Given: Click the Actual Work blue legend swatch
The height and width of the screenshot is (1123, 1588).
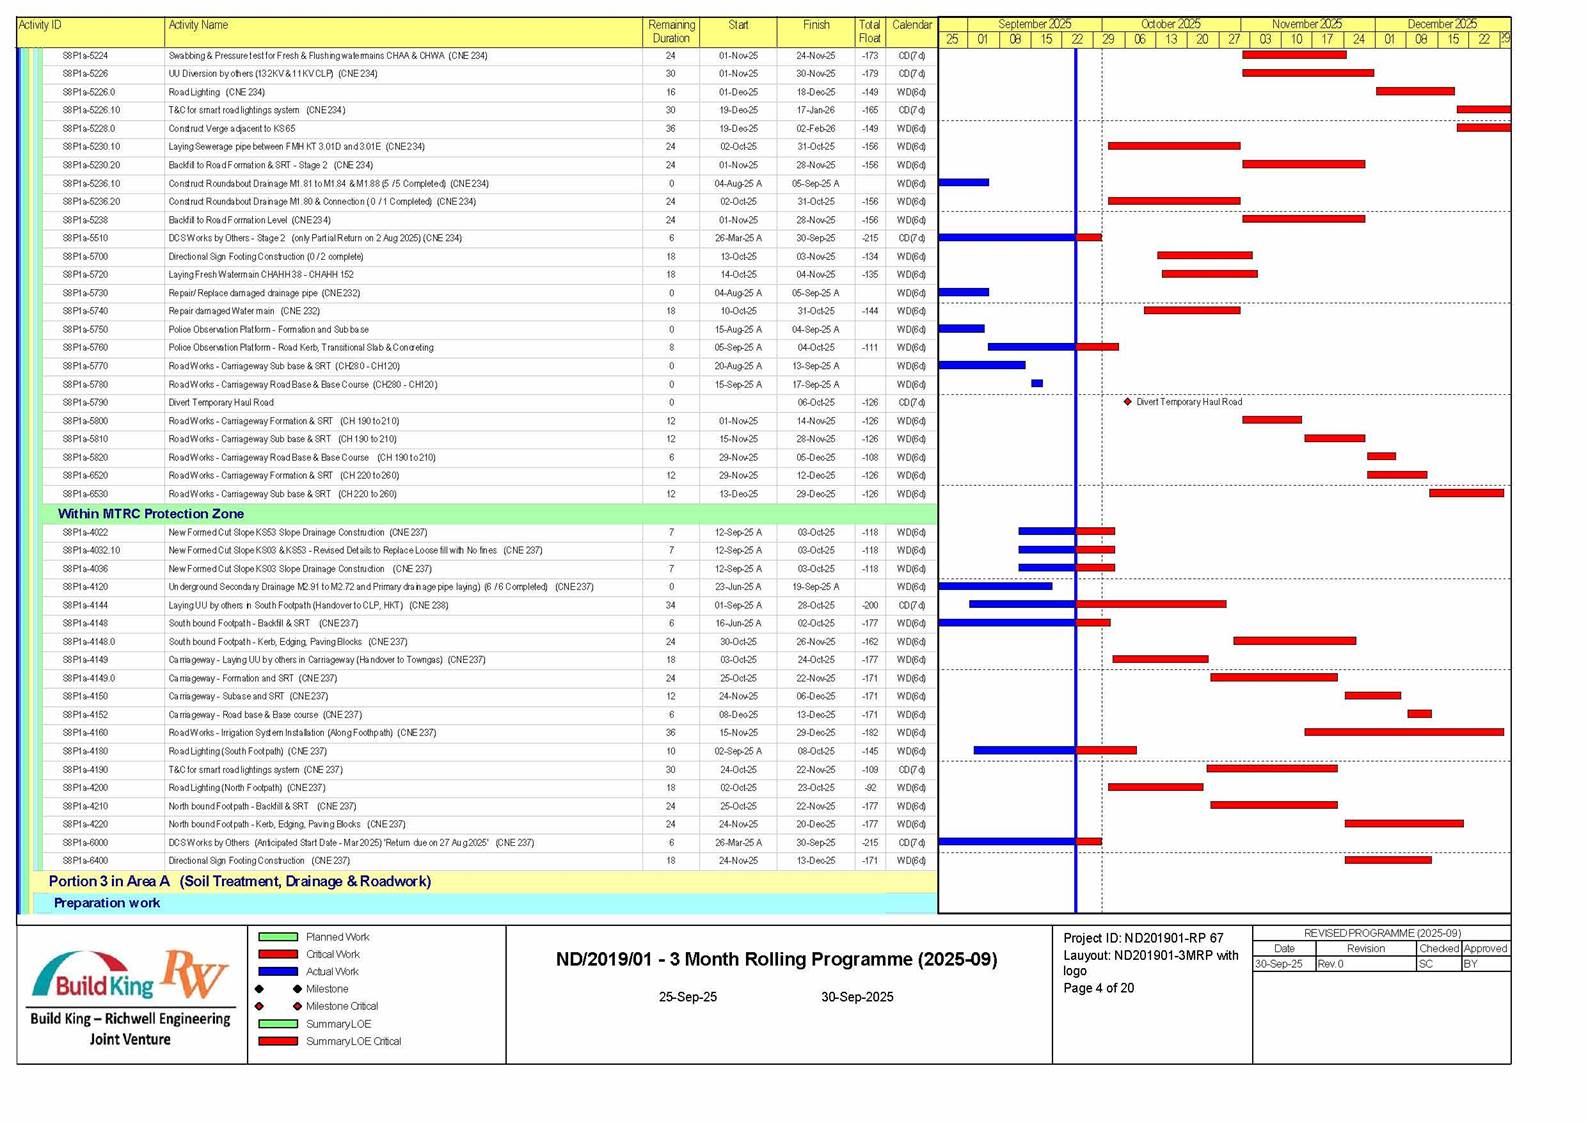Looking at the screenshot, I should (278, 972).
